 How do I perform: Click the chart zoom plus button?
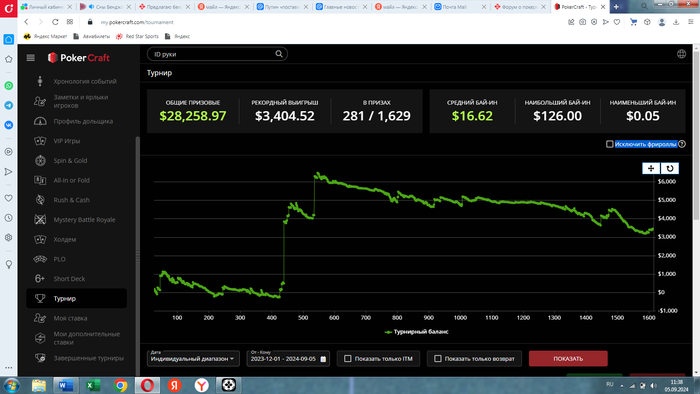point(651,168)
